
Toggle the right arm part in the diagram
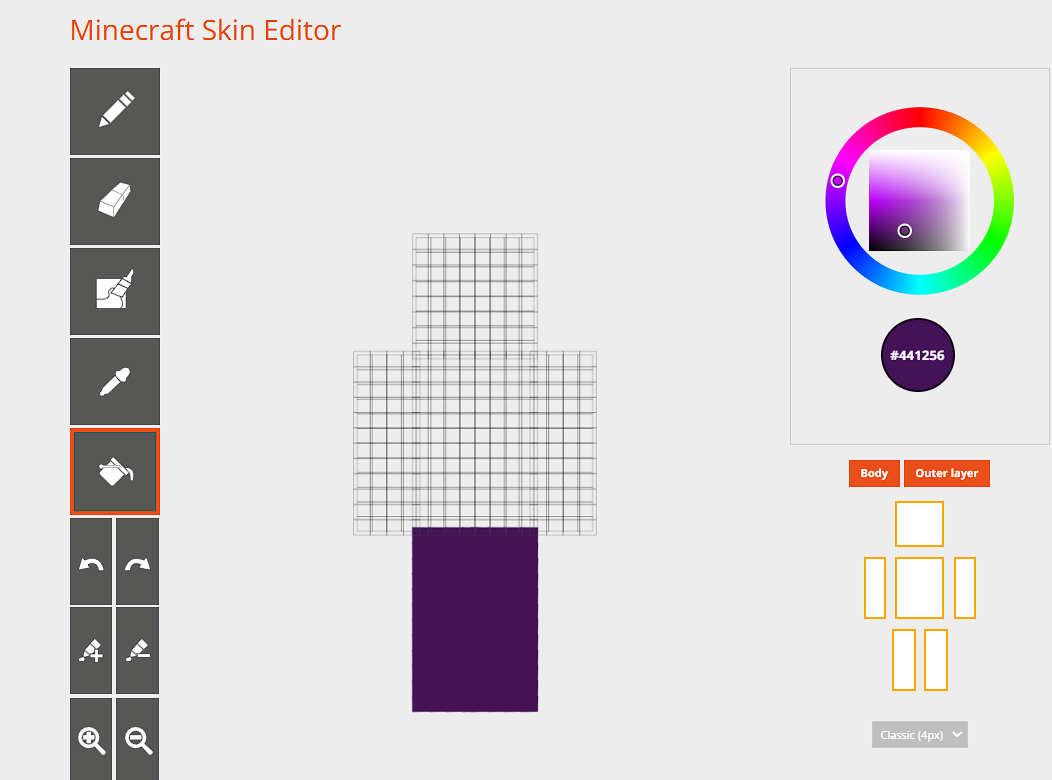point(965,588)
